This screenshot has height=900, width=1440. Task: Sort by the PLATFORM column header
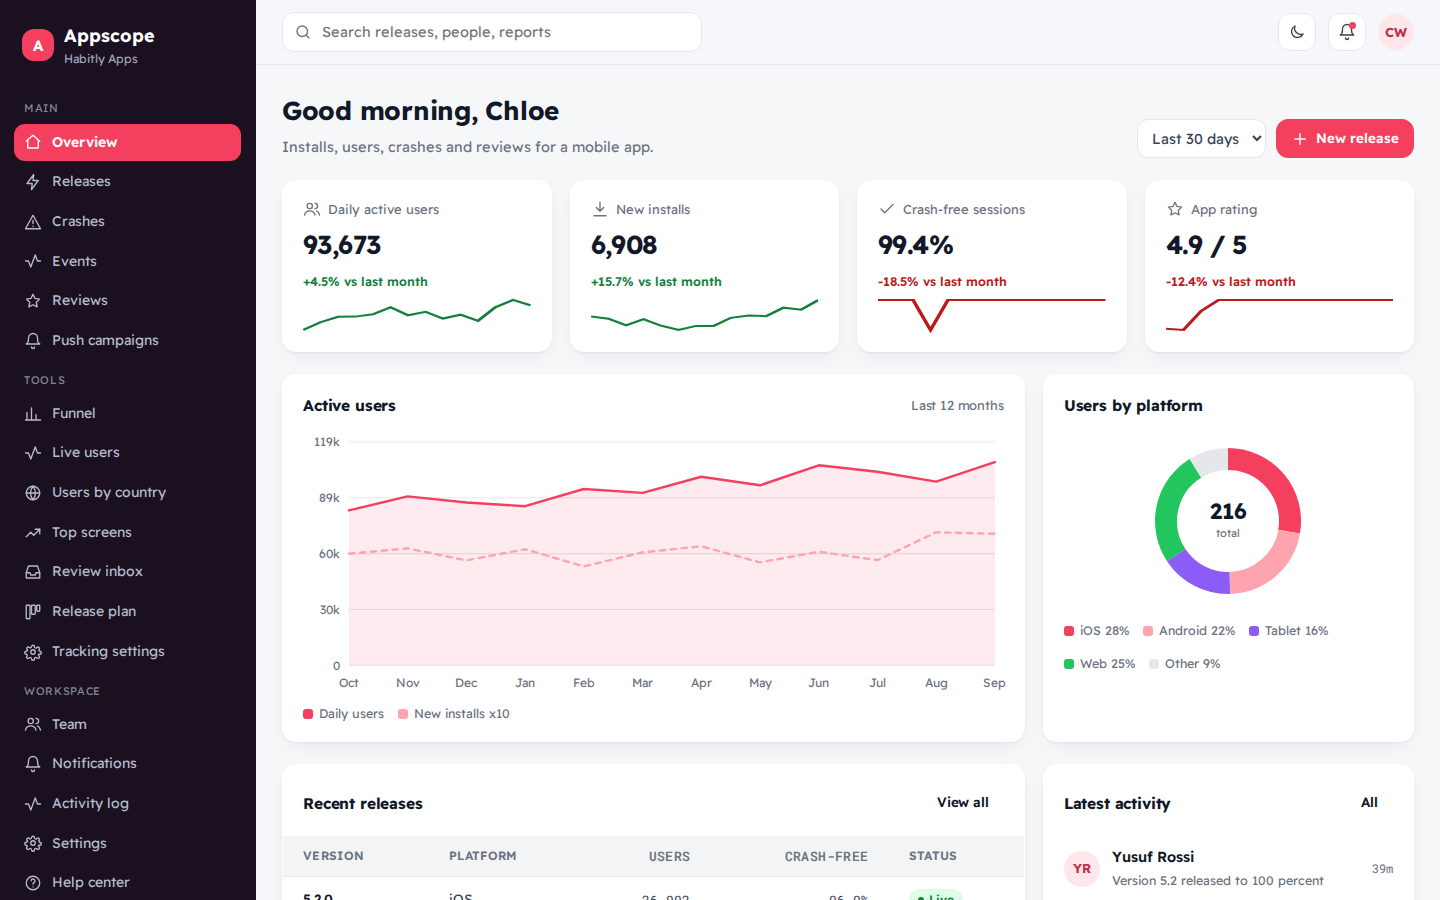tap(483, 856)
